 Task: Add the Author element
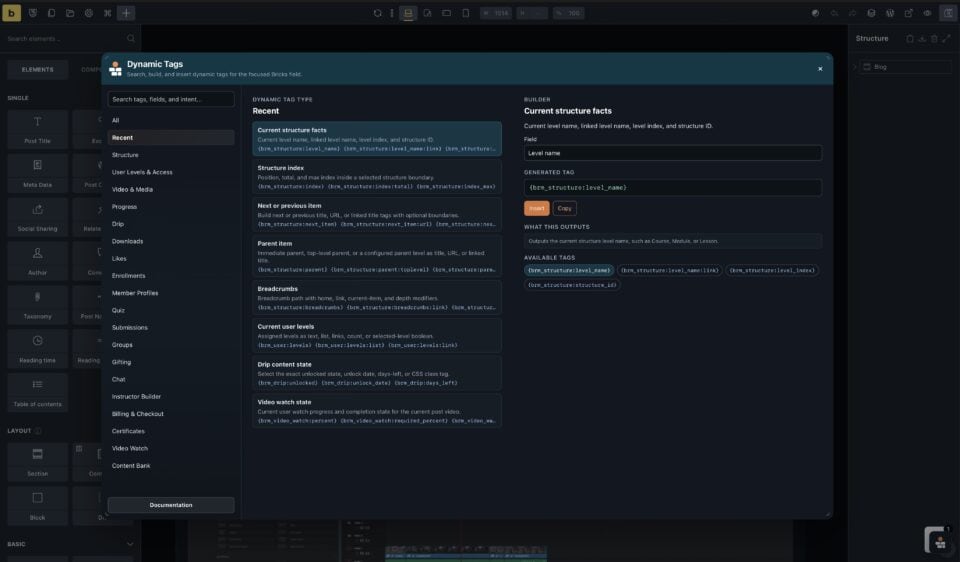coord(37,261)
